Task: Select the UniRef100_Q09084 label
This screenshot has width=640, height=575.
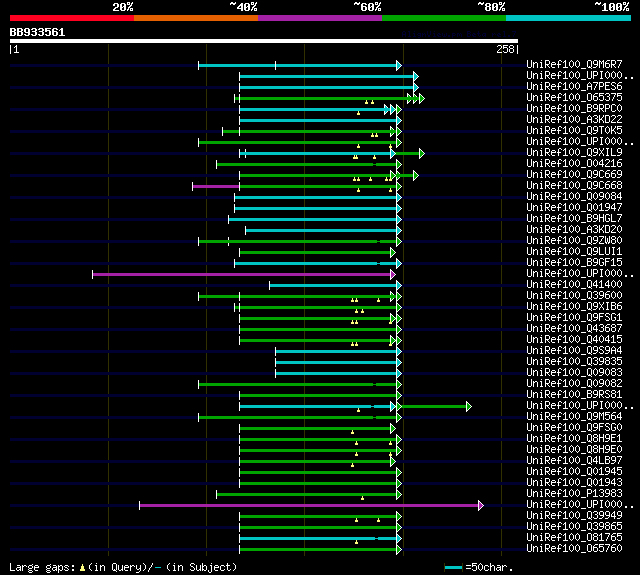Action: pyautogui.click(x=574, y=197)
